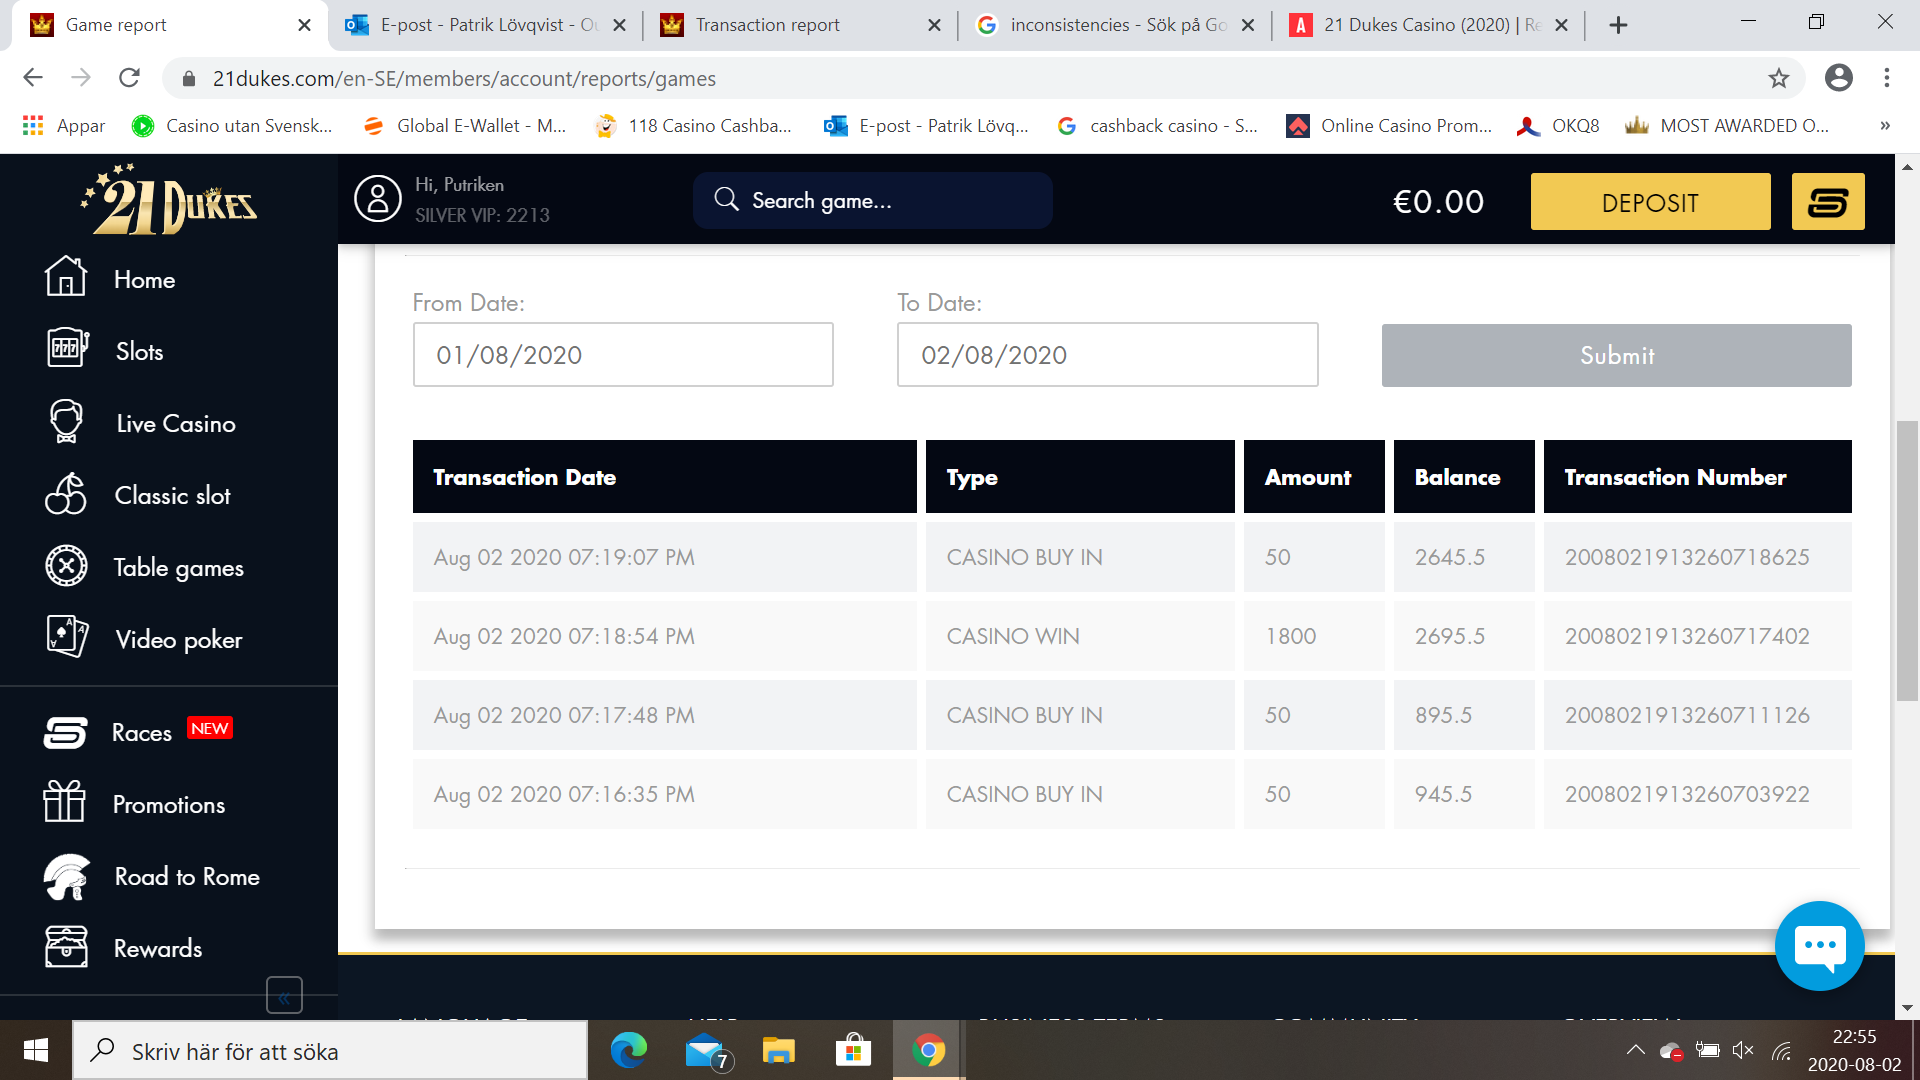This screenshot has width=1920, height=1080.
Task: Open Global E-Wallet bookmark
Action: click(466, 126)
